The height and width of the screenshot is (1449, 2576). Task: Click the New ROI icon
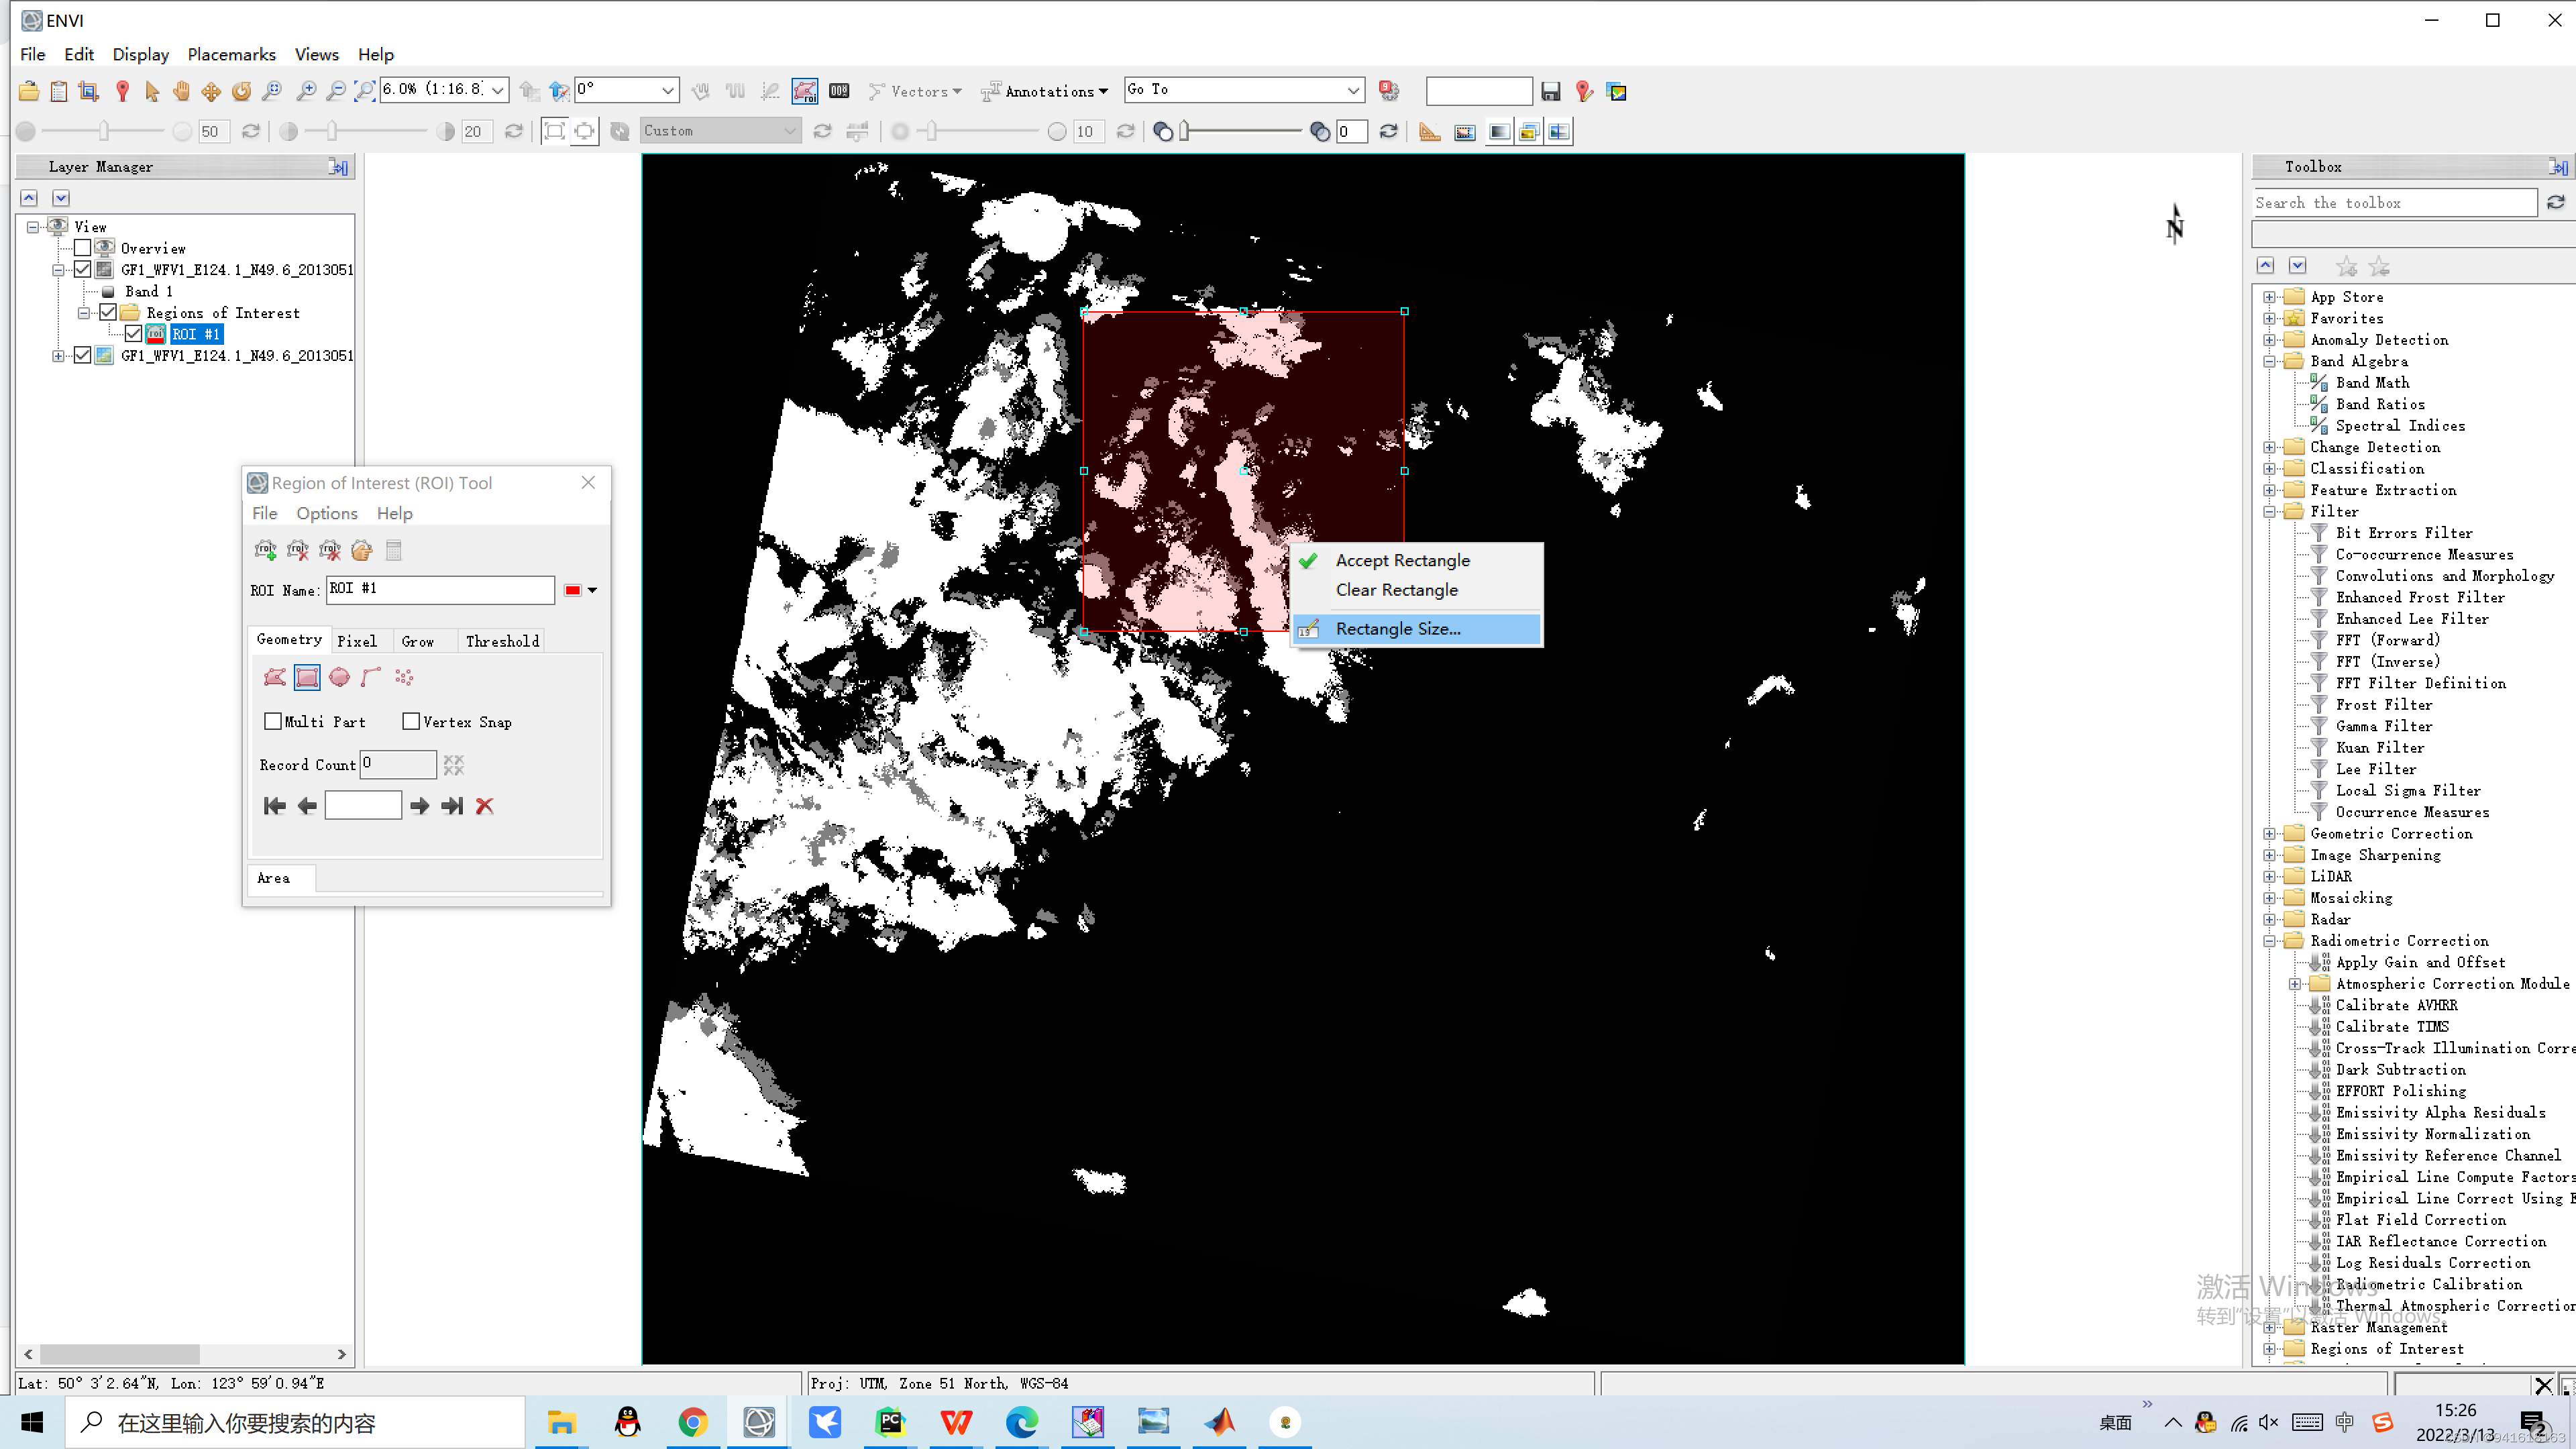tap(265, 550)
